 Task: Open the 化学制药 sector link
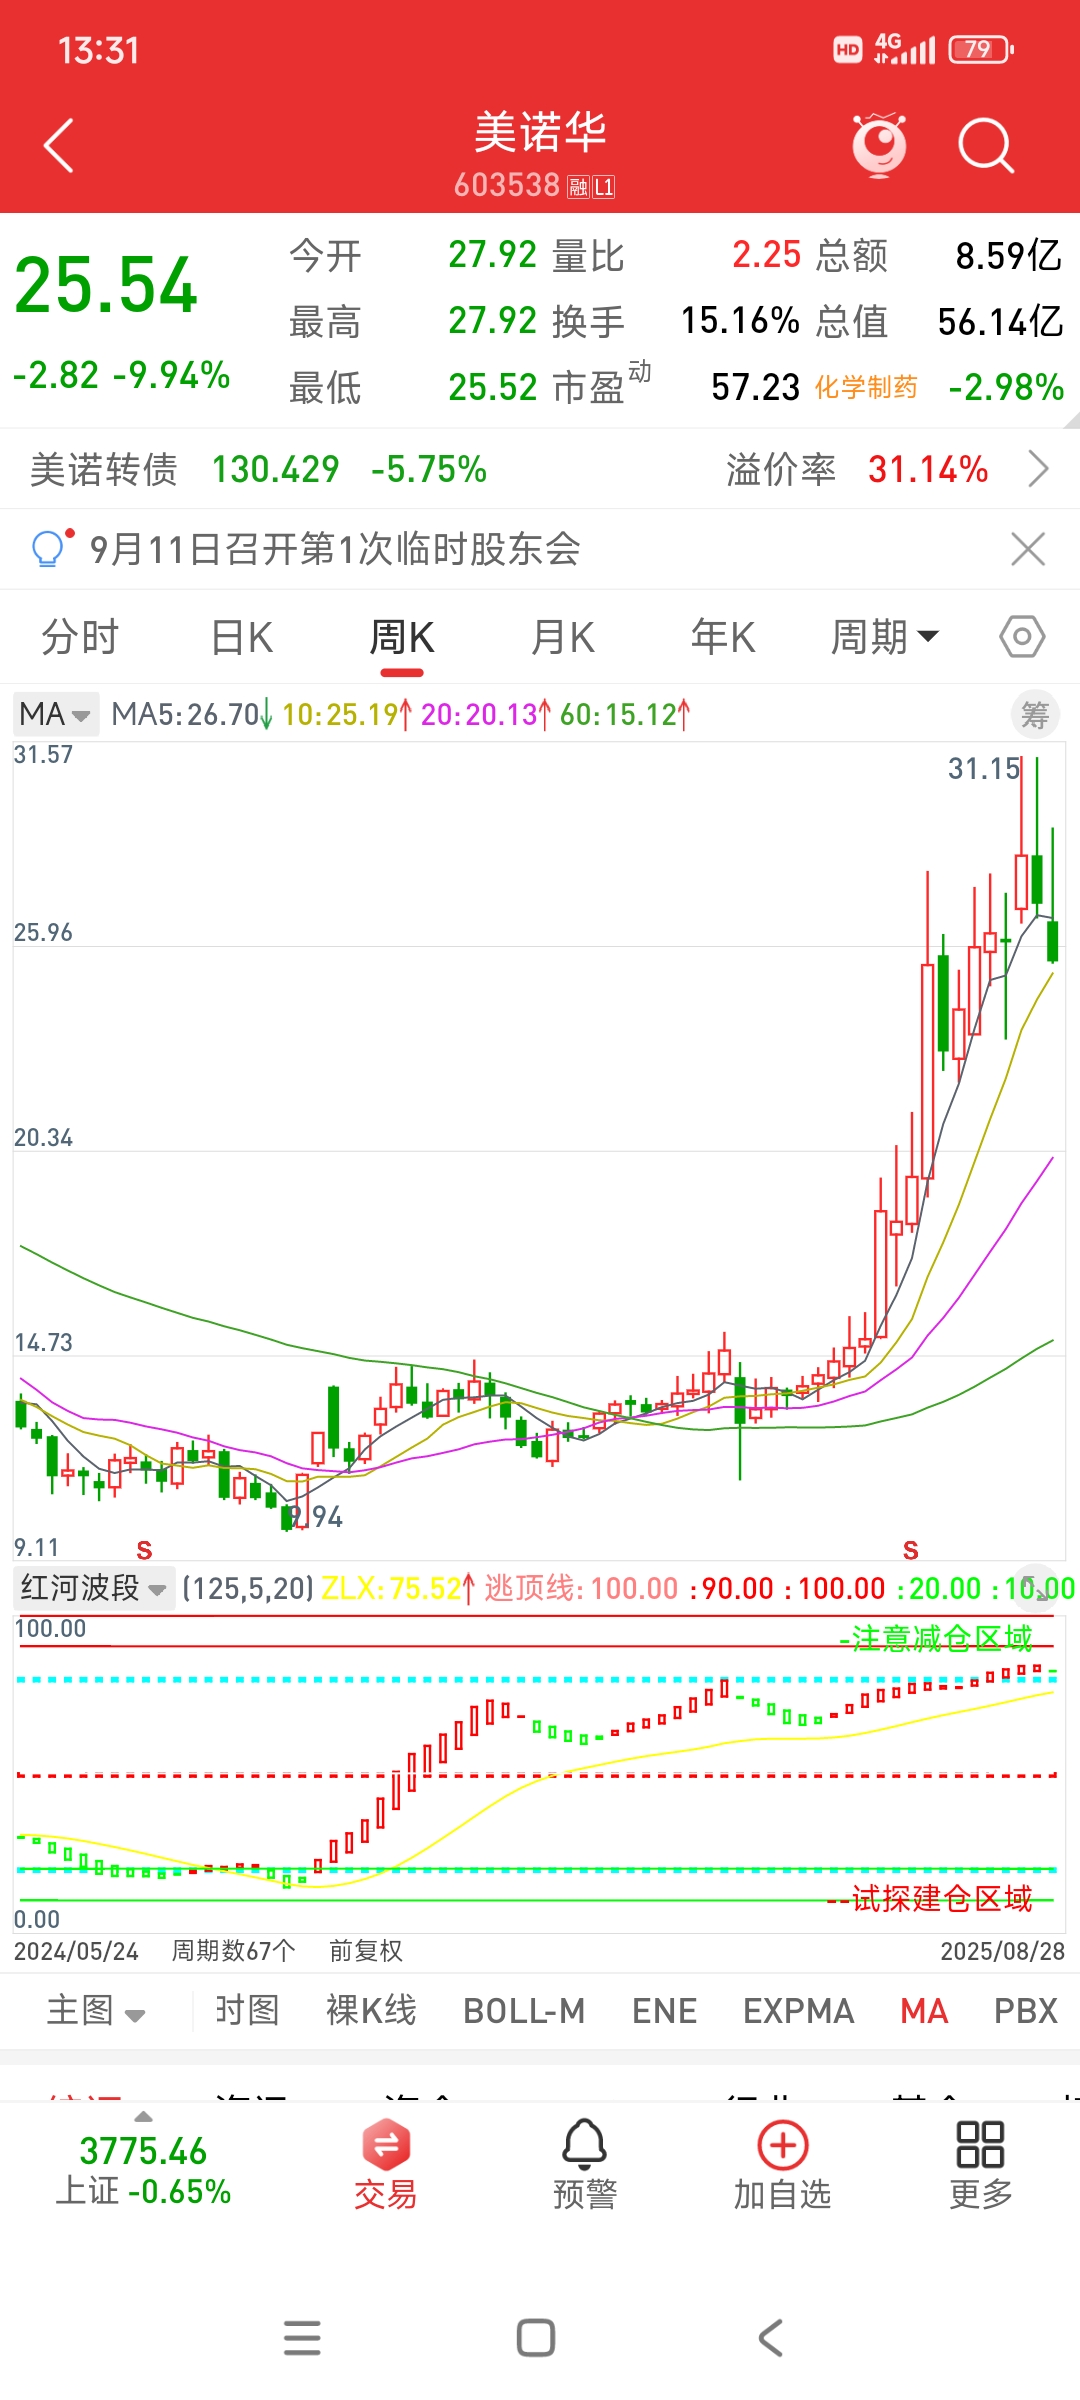pyautogui.click(x=866, y=387)
